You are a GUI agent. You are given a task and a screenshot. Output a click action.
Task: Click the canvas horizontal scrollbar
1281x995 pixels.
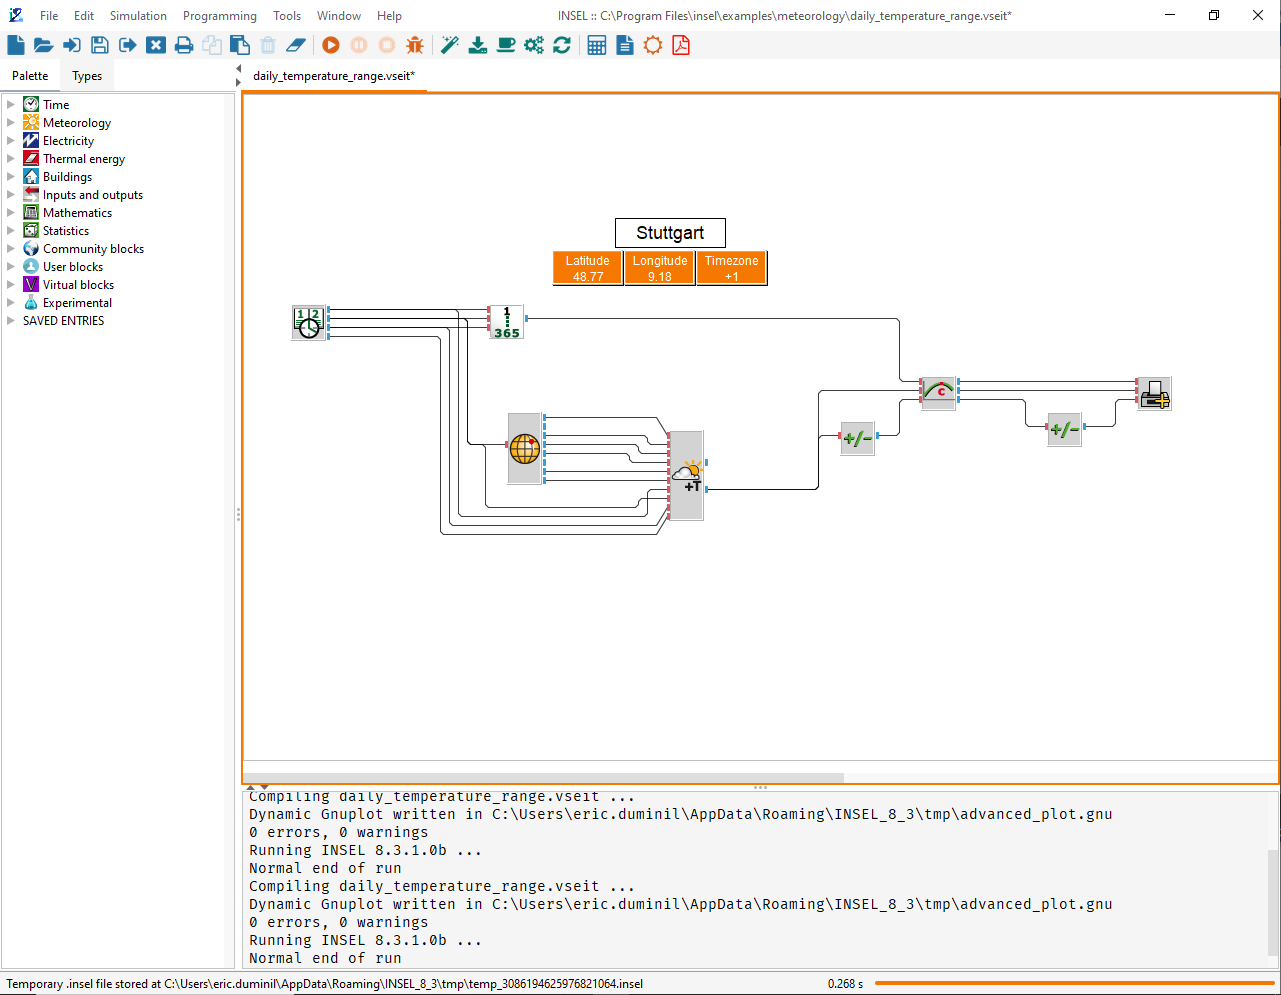(544, 778)
